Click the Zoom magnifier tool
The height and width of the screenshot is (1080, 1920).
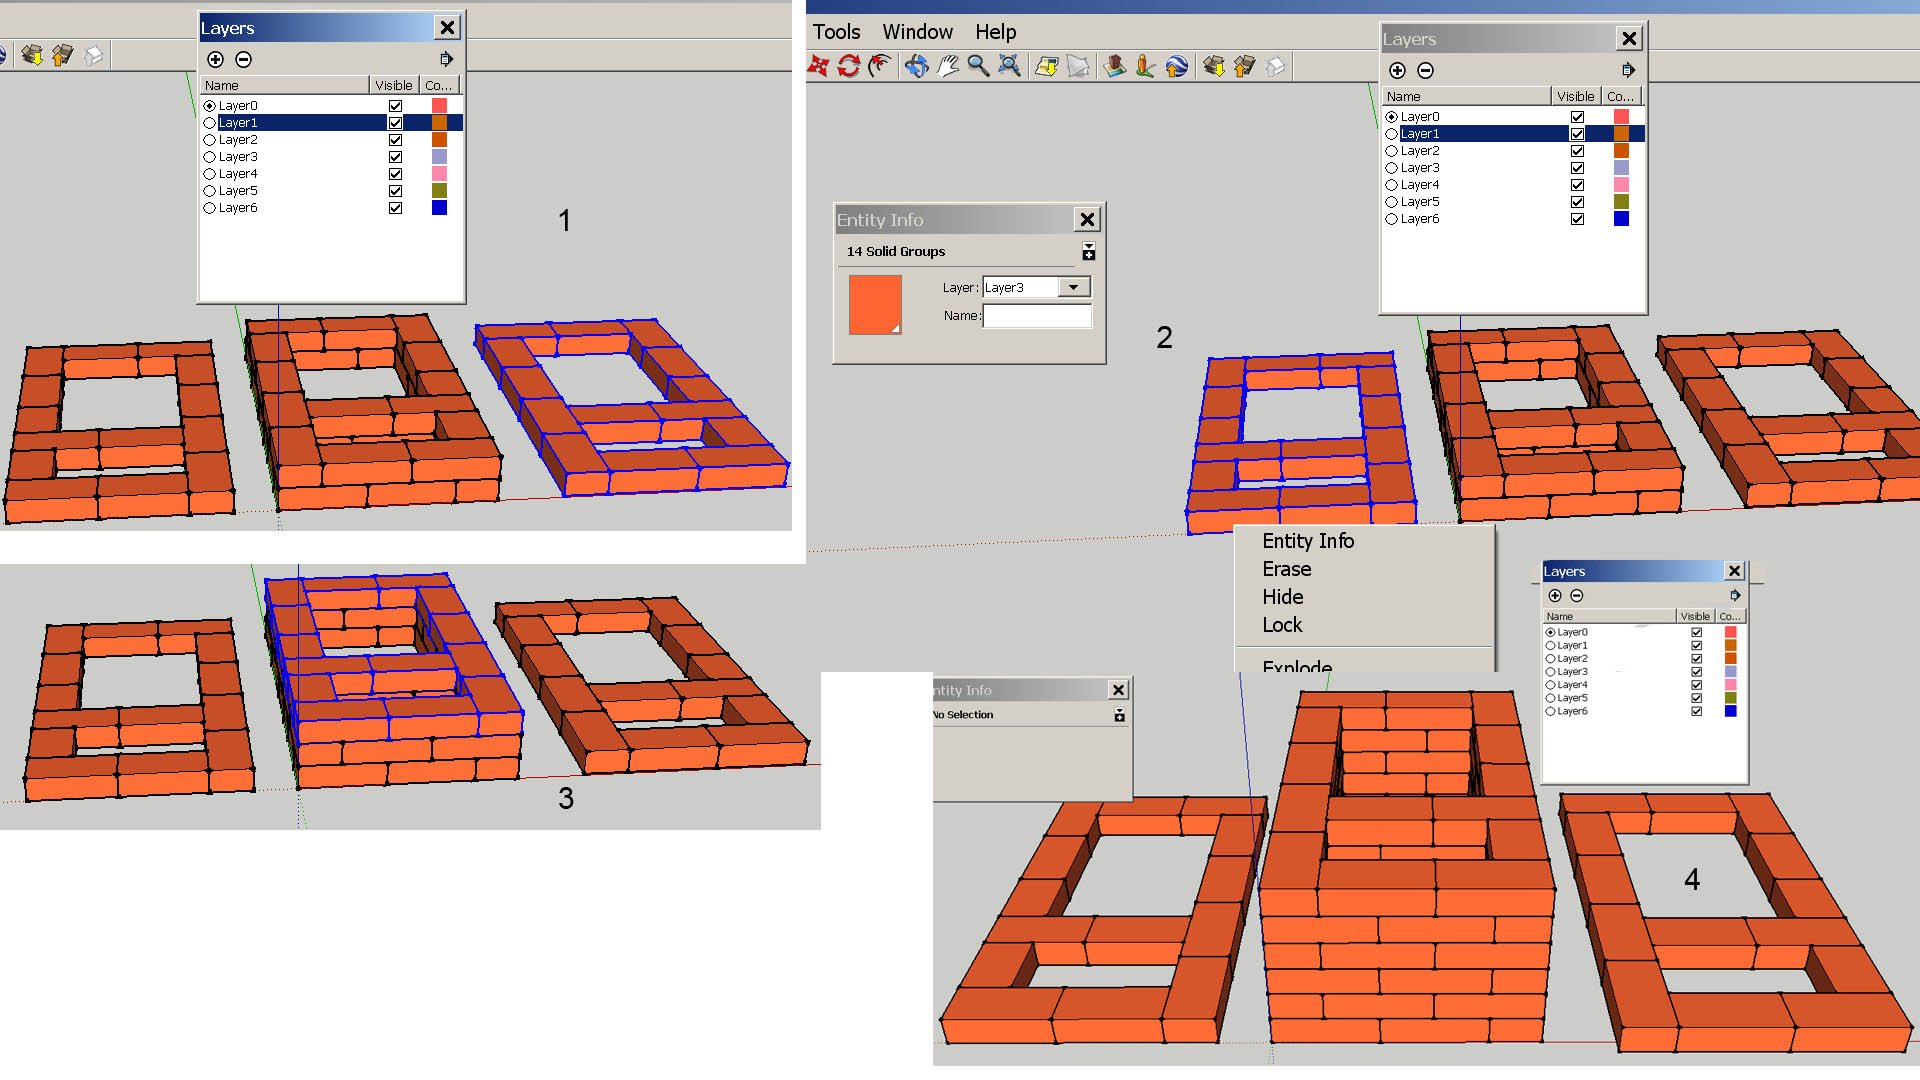(978, 67)
